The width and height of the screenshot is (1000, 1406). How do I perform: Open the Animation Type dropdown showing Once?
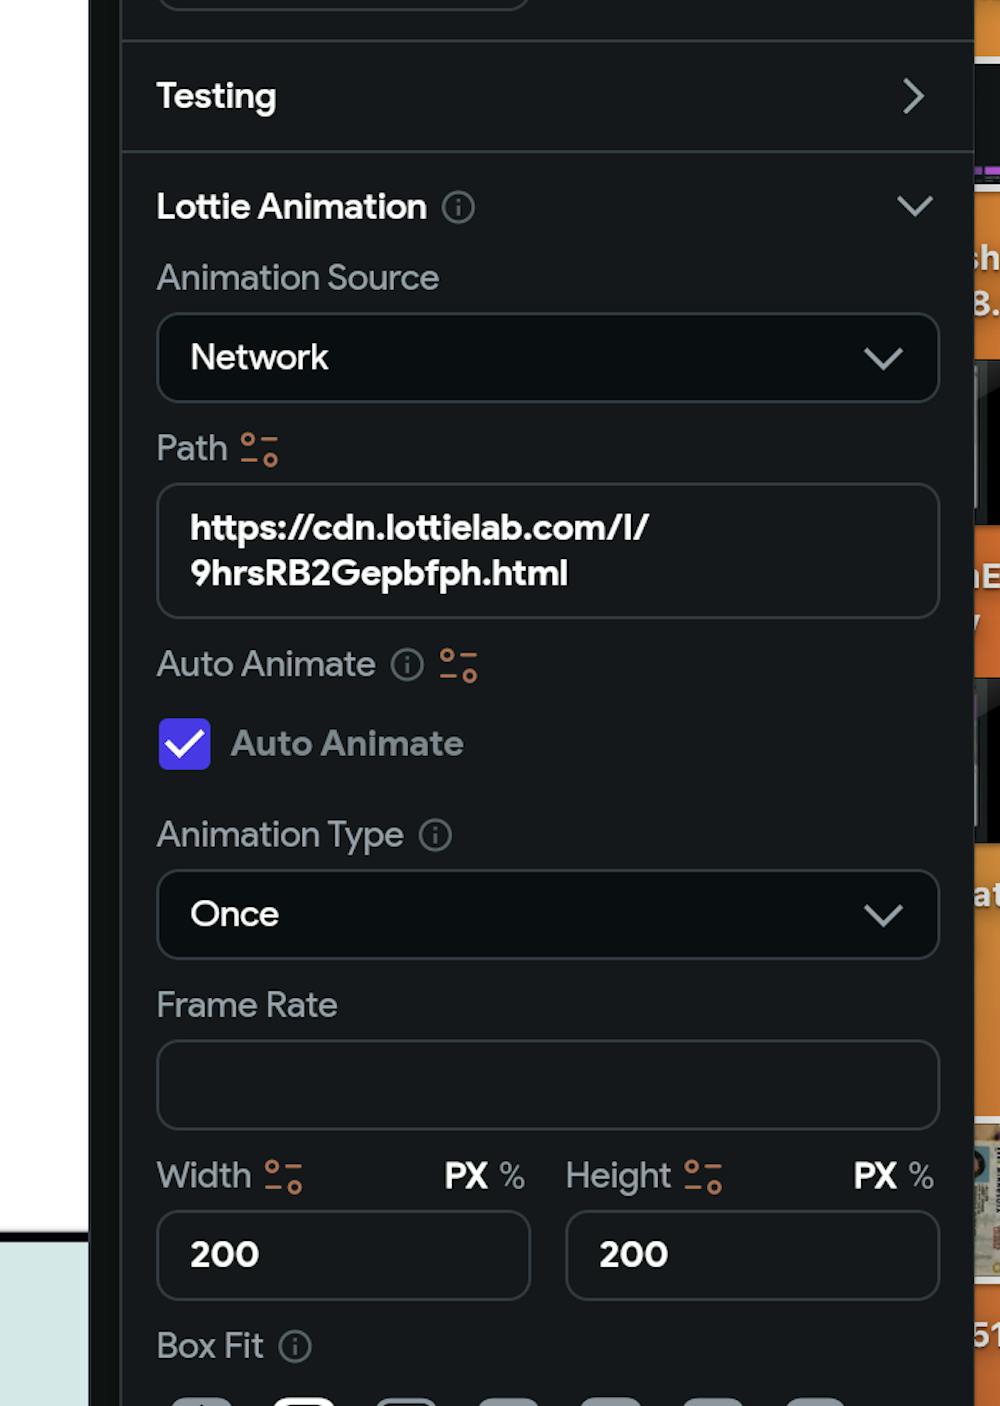pos(548,914)
